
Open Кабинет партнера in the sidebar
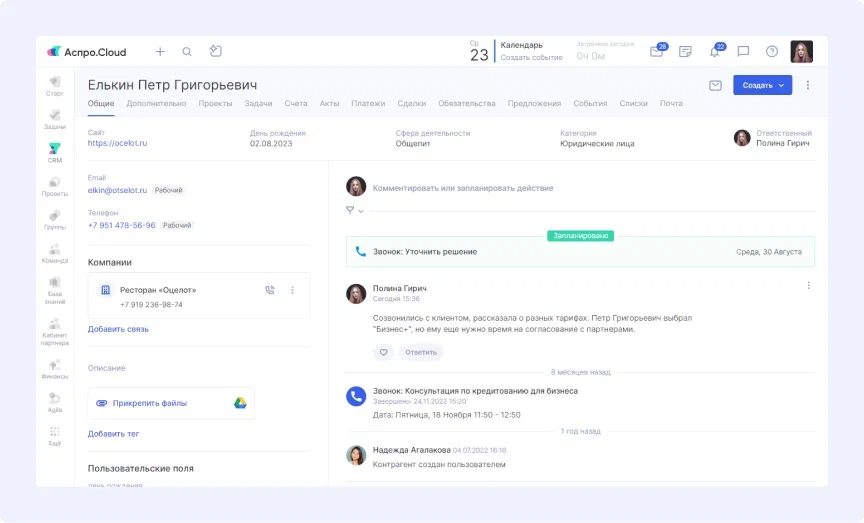55,332
